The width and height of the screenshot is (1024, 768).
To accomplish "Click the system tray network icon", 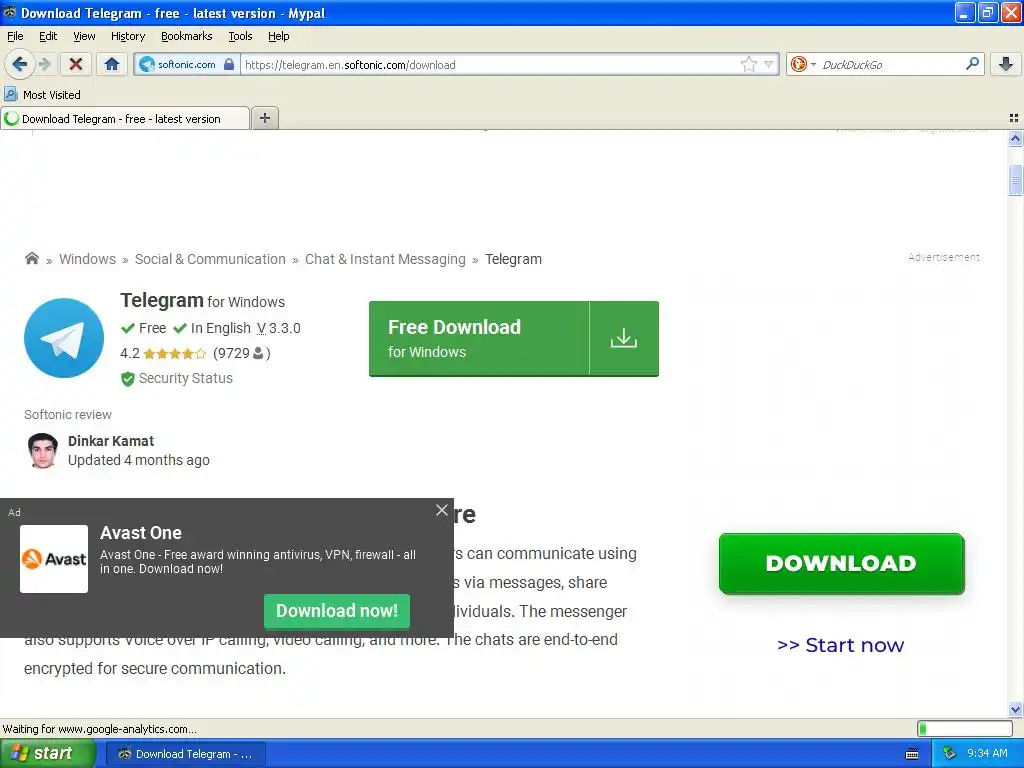I will (950, 754).
